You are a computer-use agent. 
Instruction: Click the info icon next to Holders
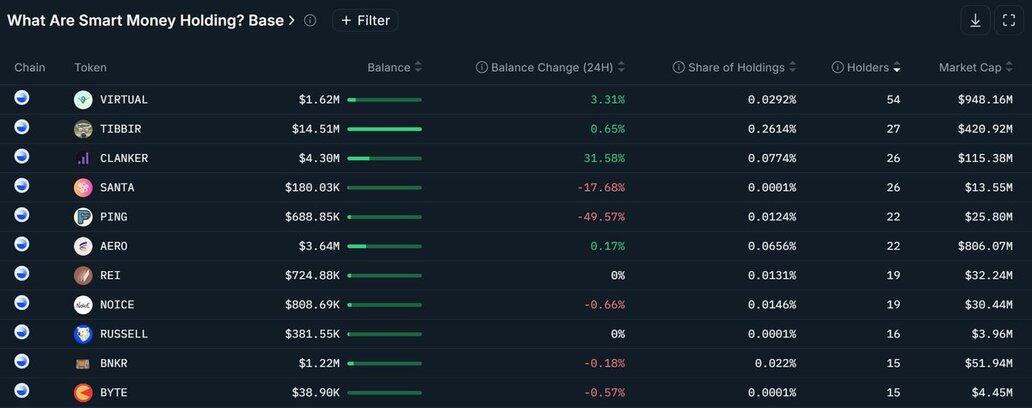tap(838, 68)
